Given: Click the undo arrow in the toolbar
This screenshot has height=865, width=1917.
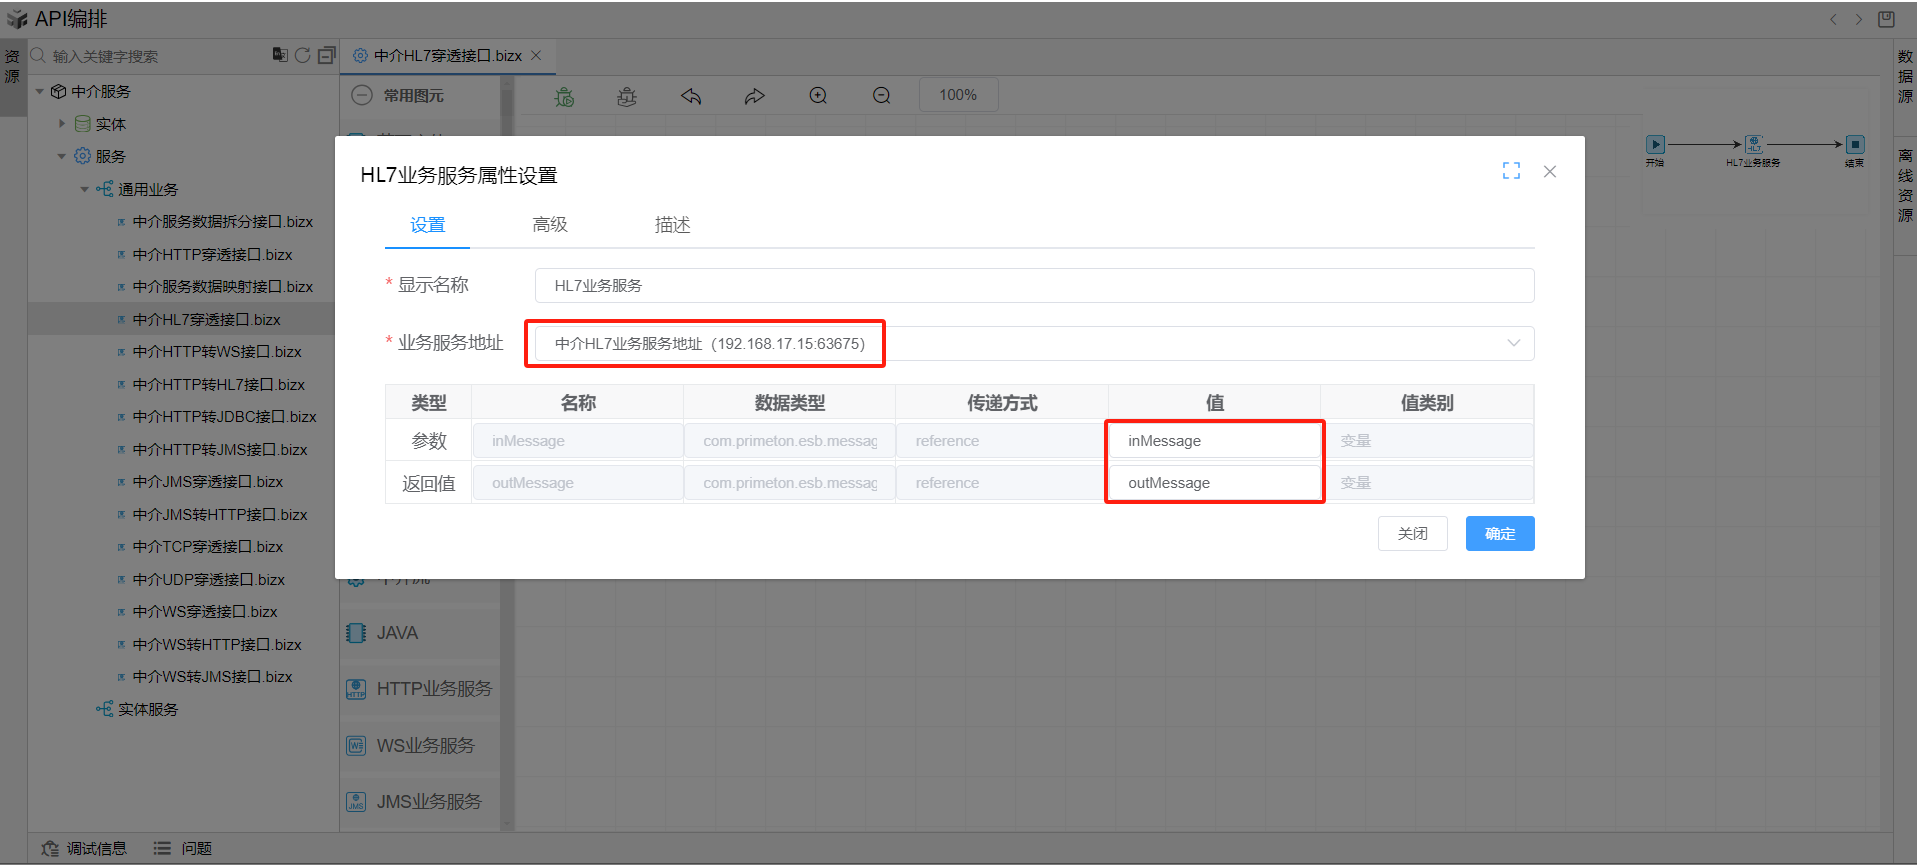Looking at the screenshot, I should coord(691,96).
